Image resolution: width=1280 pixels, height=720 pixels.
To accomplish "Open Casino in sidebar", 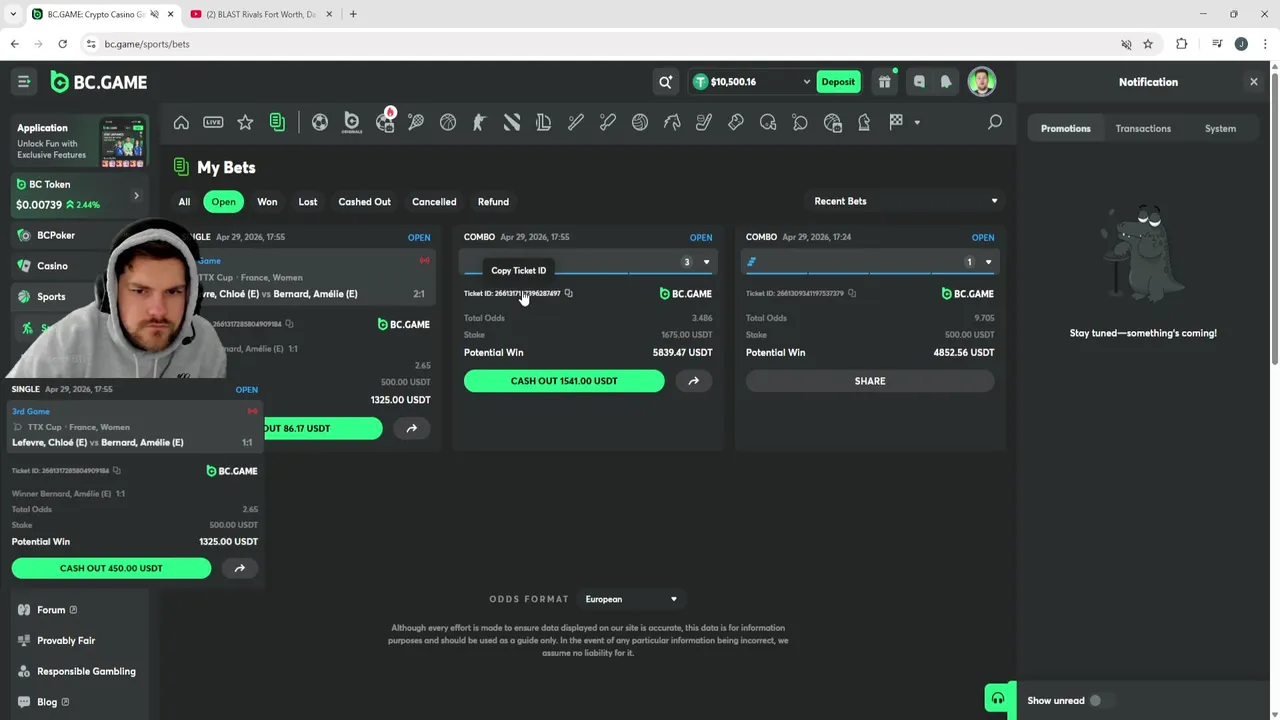I will (52, 266).
